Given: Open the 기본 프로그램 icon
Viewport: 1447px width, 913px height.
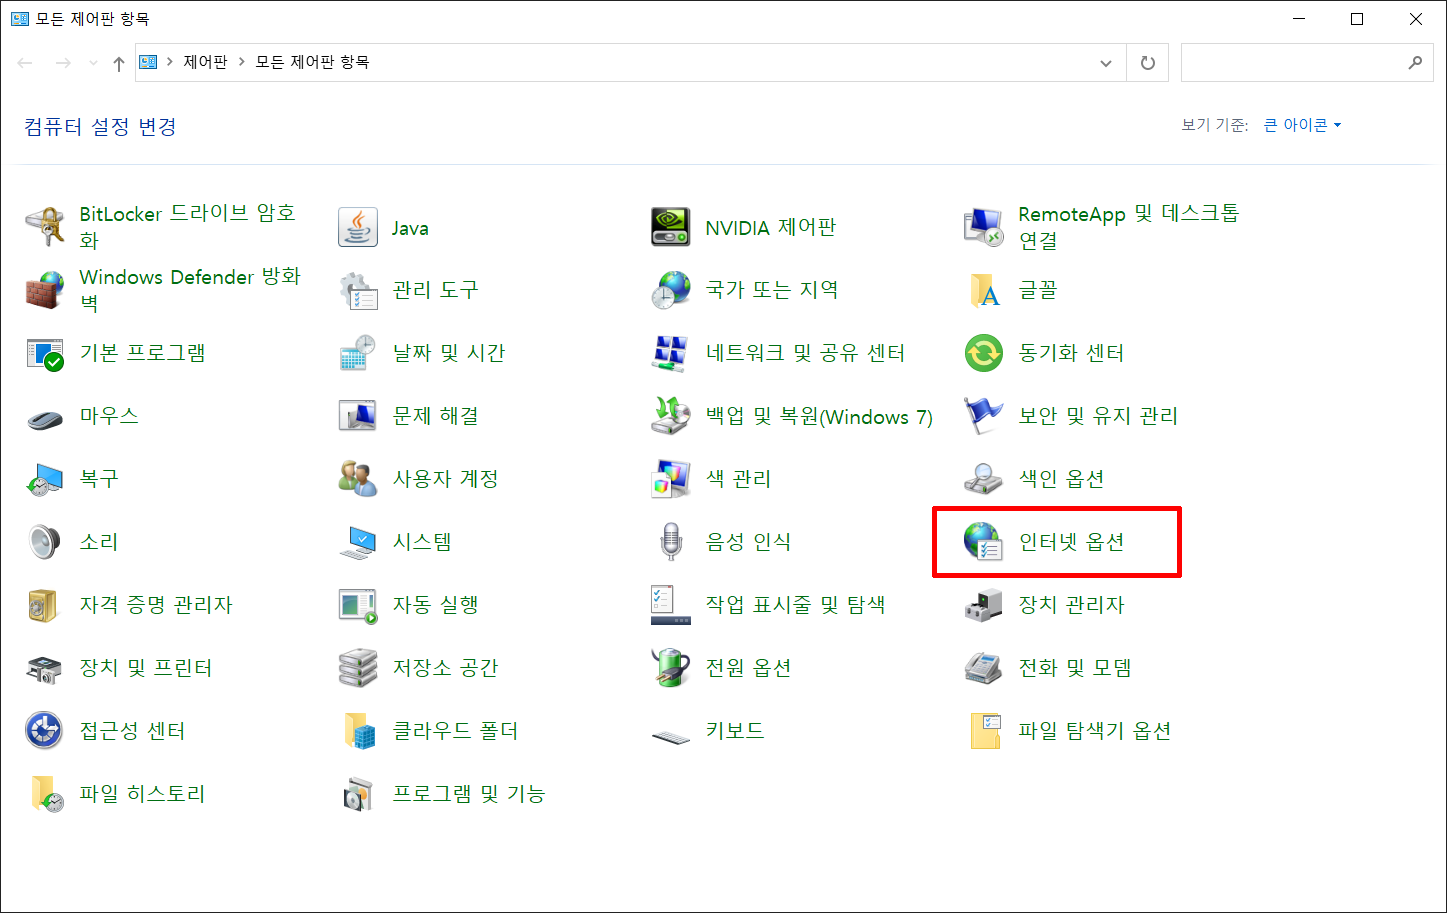Looking at the screenshot, I should tap(45, 353).
